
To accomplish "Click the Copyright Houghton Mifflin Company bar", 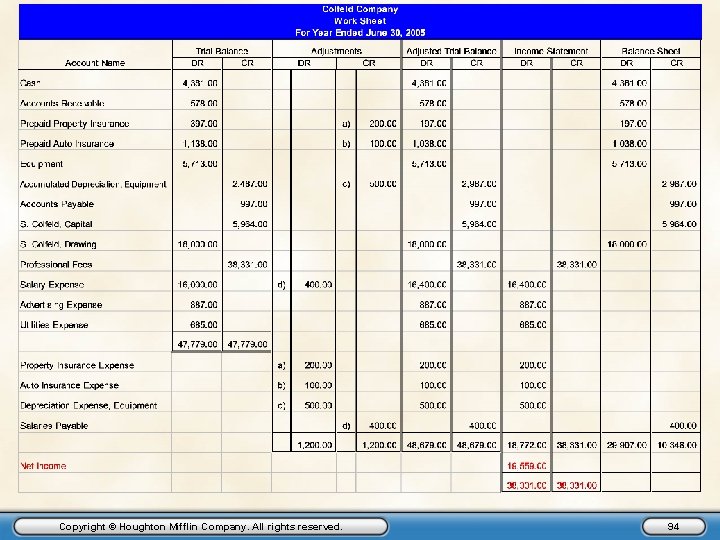I will (x=201, y=526).
